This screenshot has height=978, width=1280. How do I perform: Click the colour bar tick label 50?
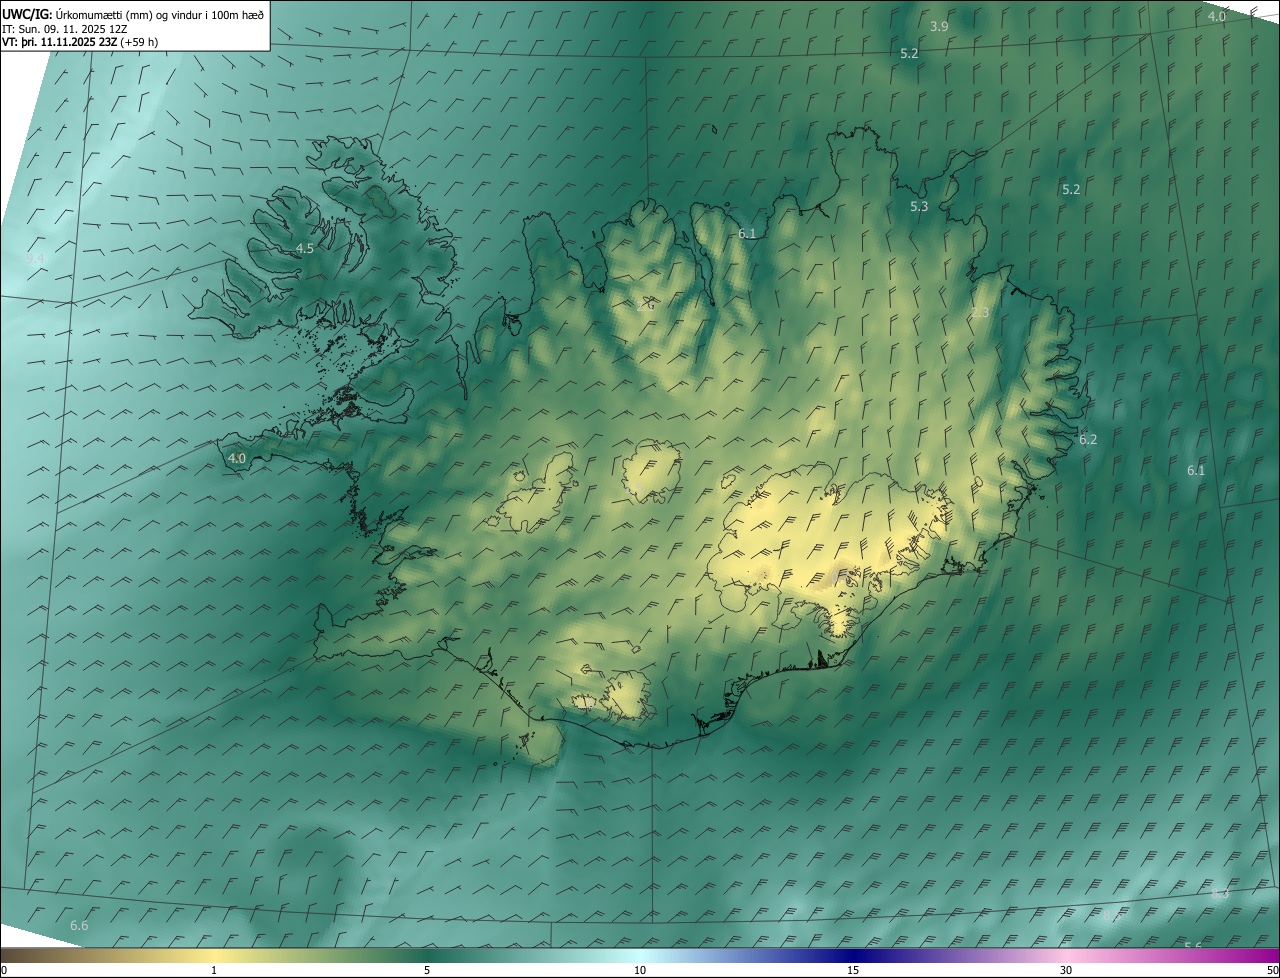1272,971
